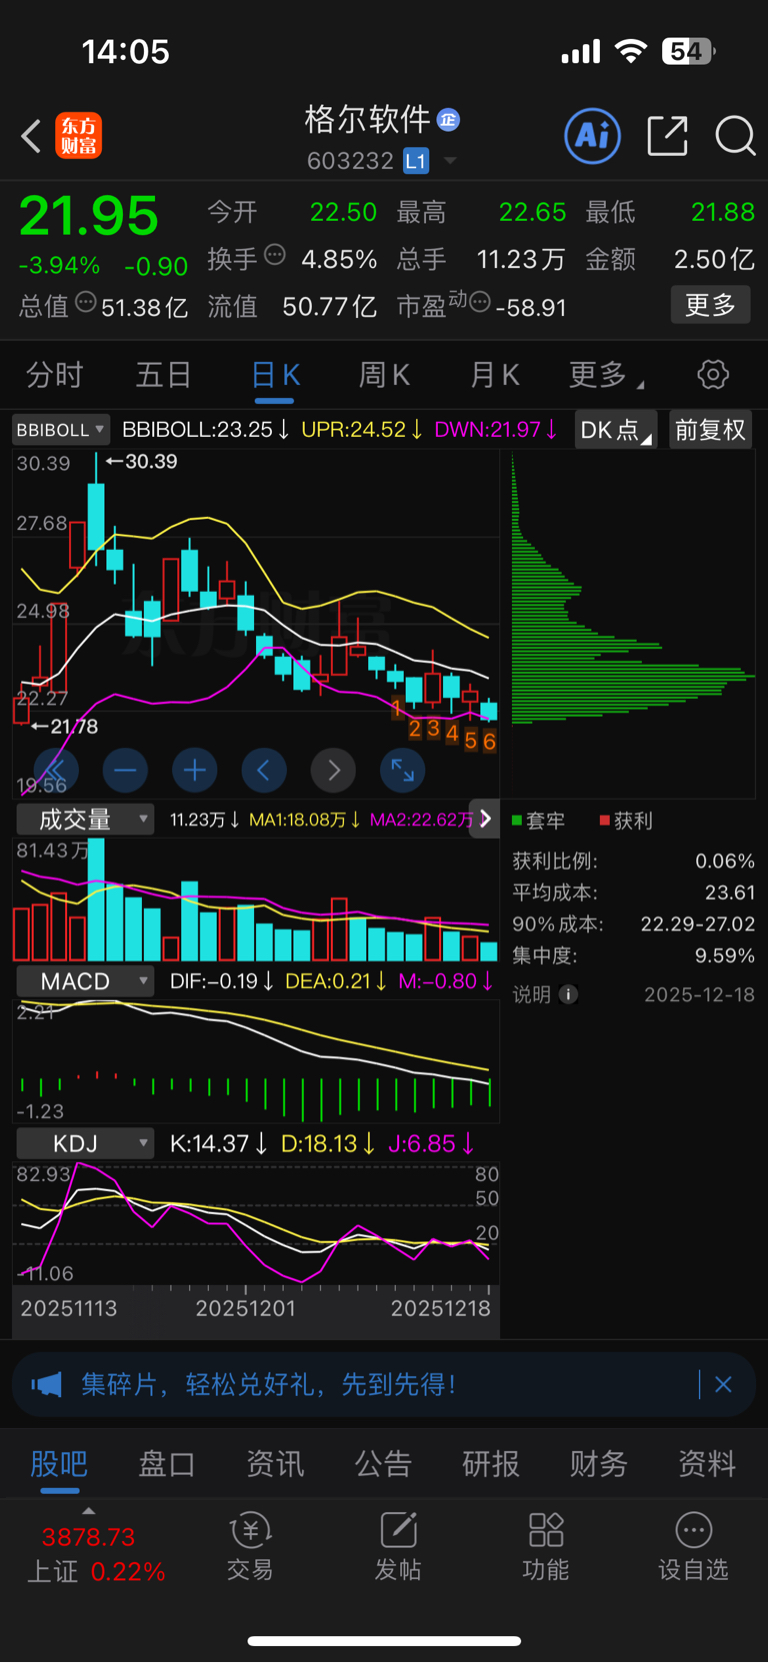768x1663 pixels.
Task: Tap the 市盈 info smiley icon
Action: pyautogui.click(x=480, y=302)
